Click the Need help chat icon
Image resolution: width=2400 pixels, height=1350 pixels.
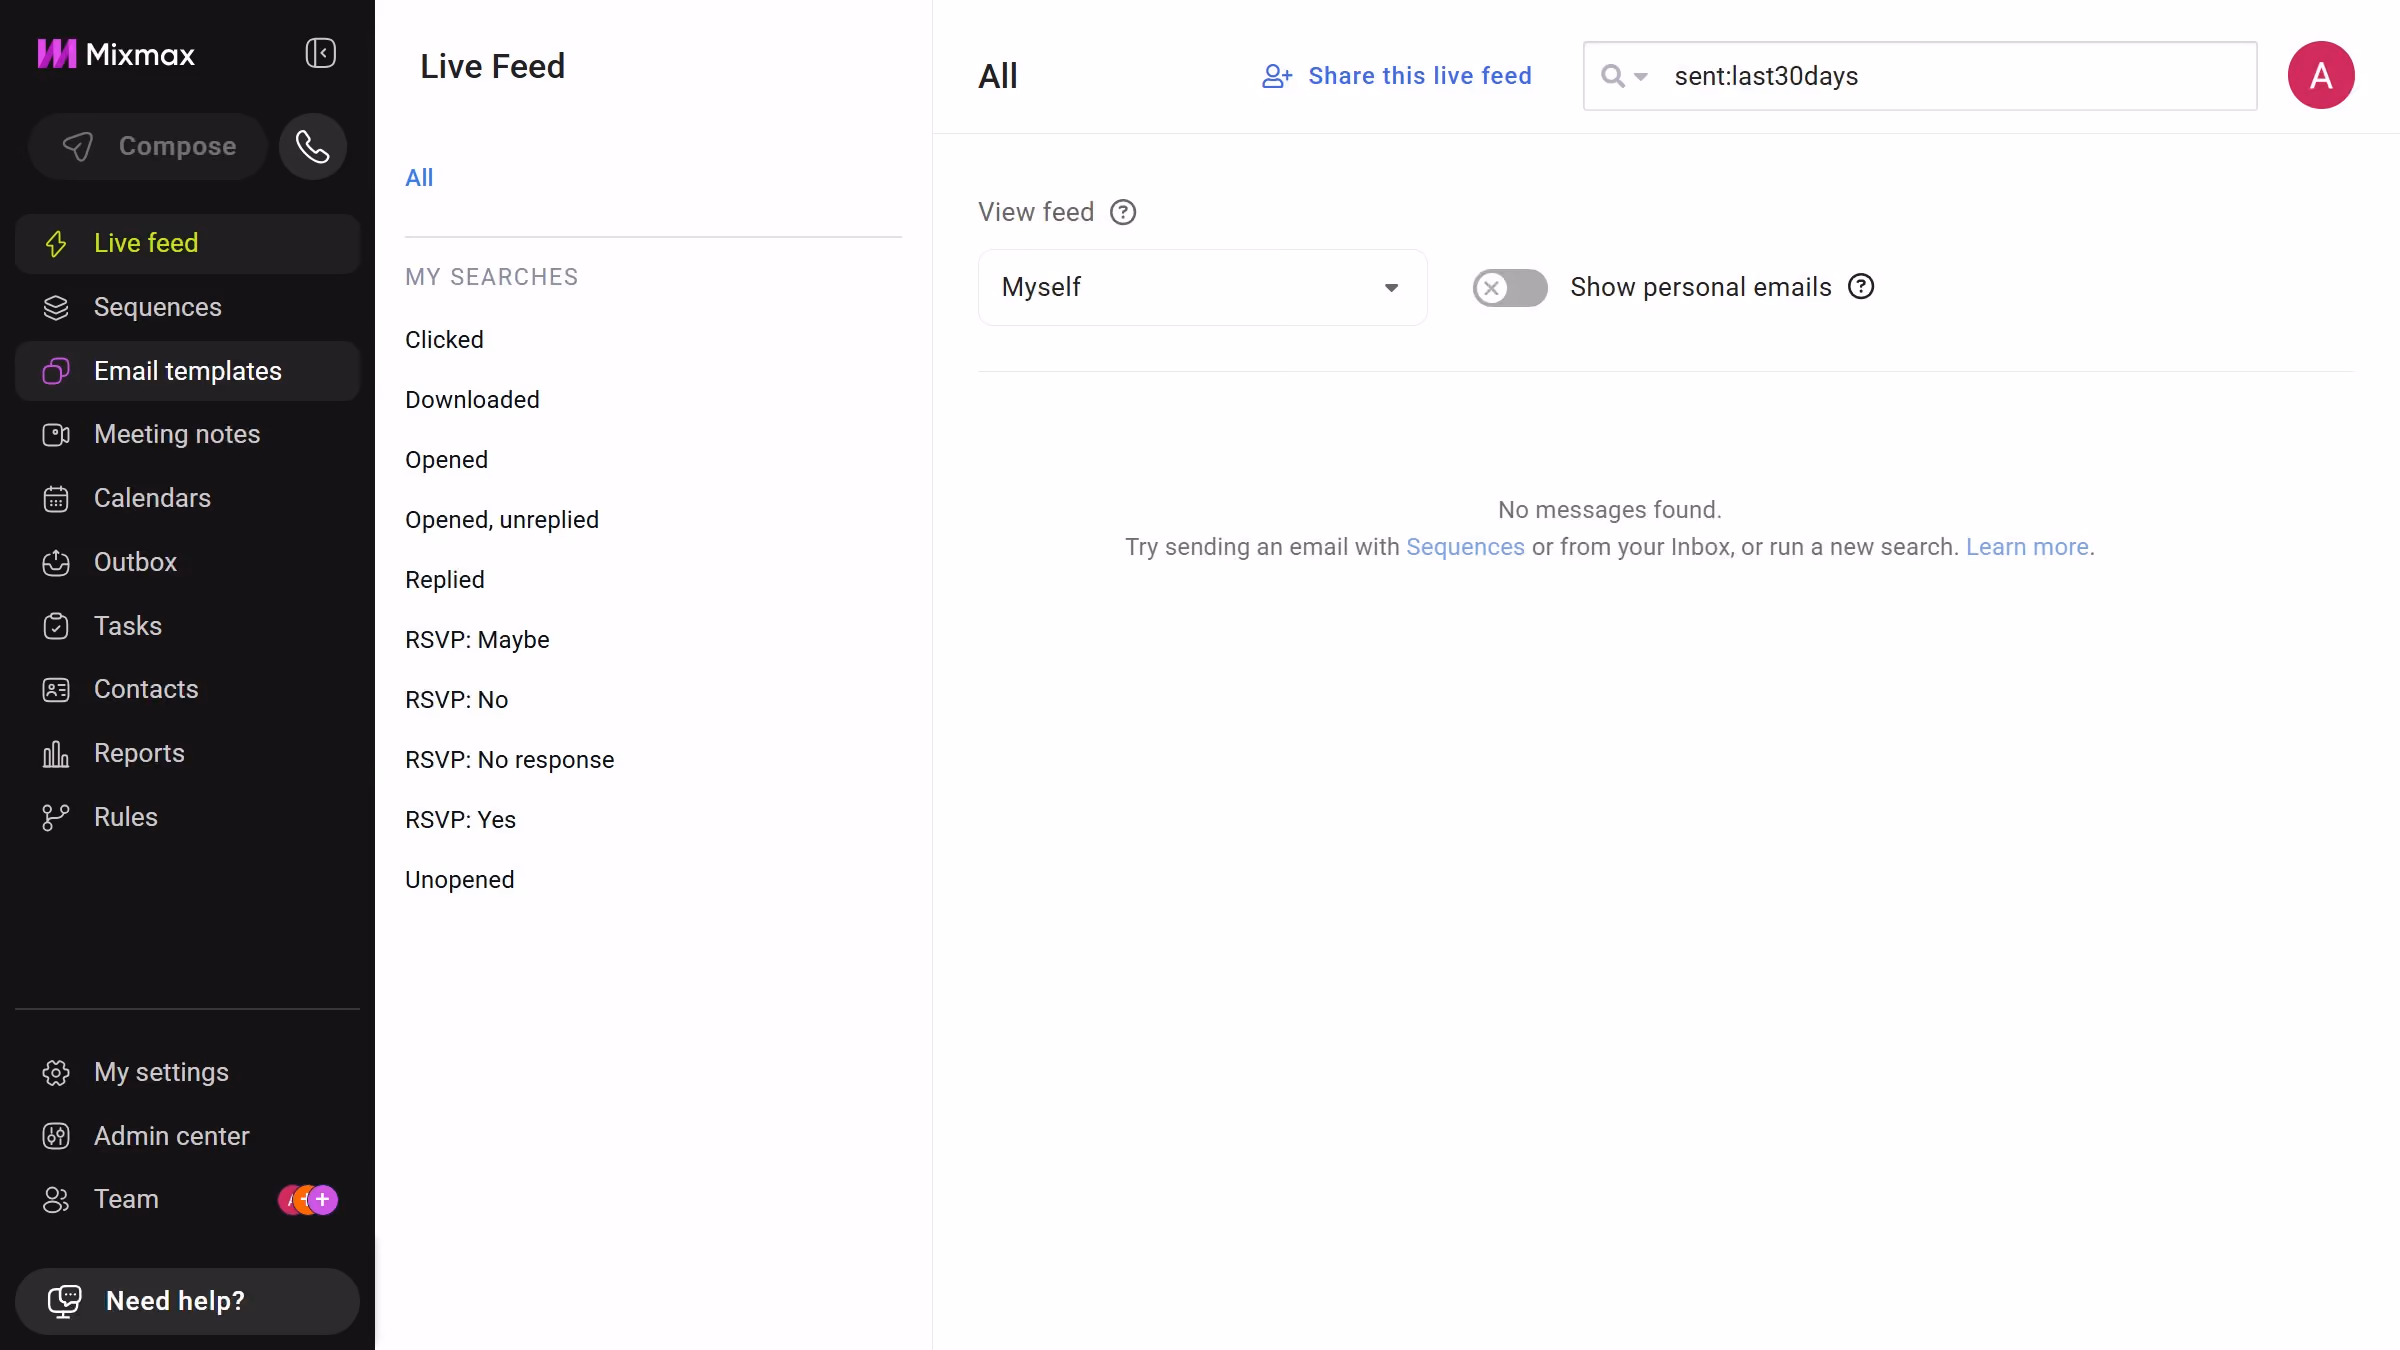click(65, 1301)
